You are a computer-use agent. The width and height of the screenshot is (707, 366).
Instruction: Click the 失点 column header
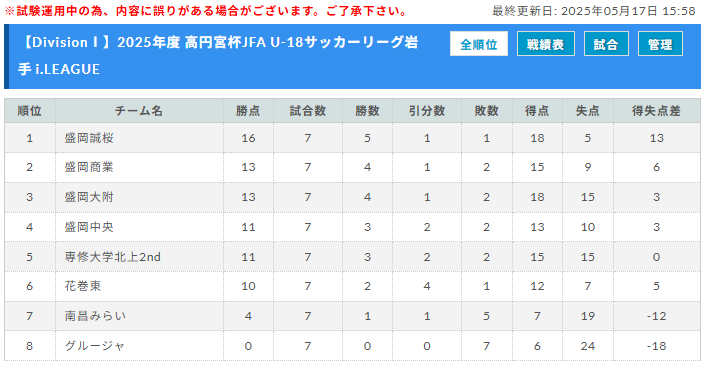[x=588, y=111]
